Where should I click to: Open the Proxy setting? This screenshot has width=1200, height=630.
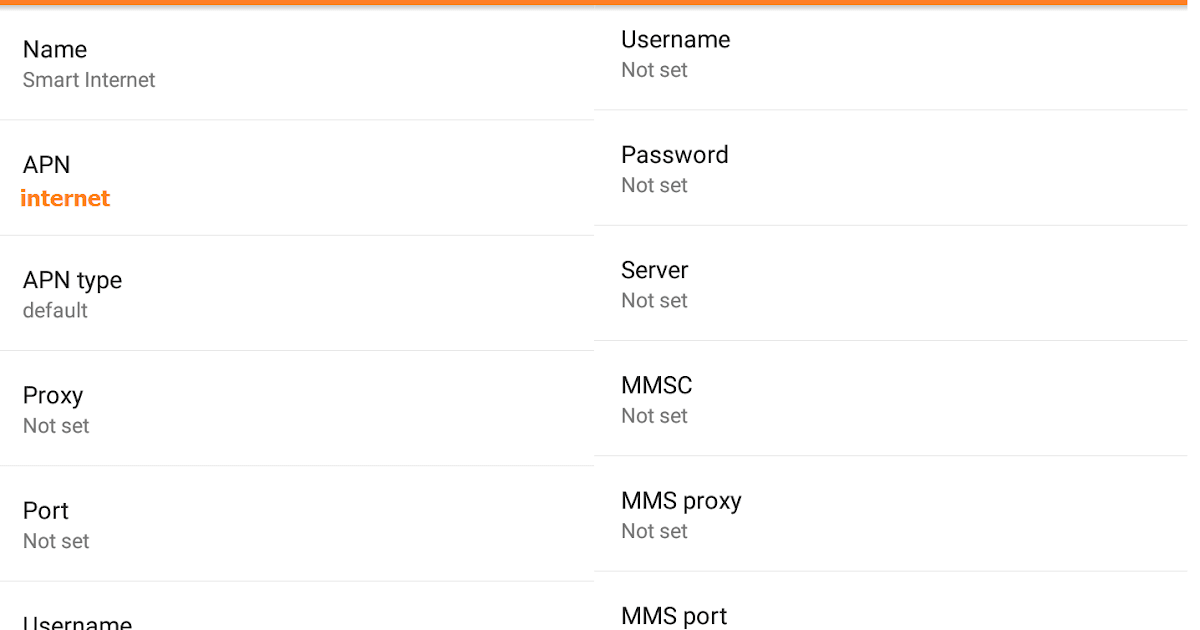coord(53,395)
